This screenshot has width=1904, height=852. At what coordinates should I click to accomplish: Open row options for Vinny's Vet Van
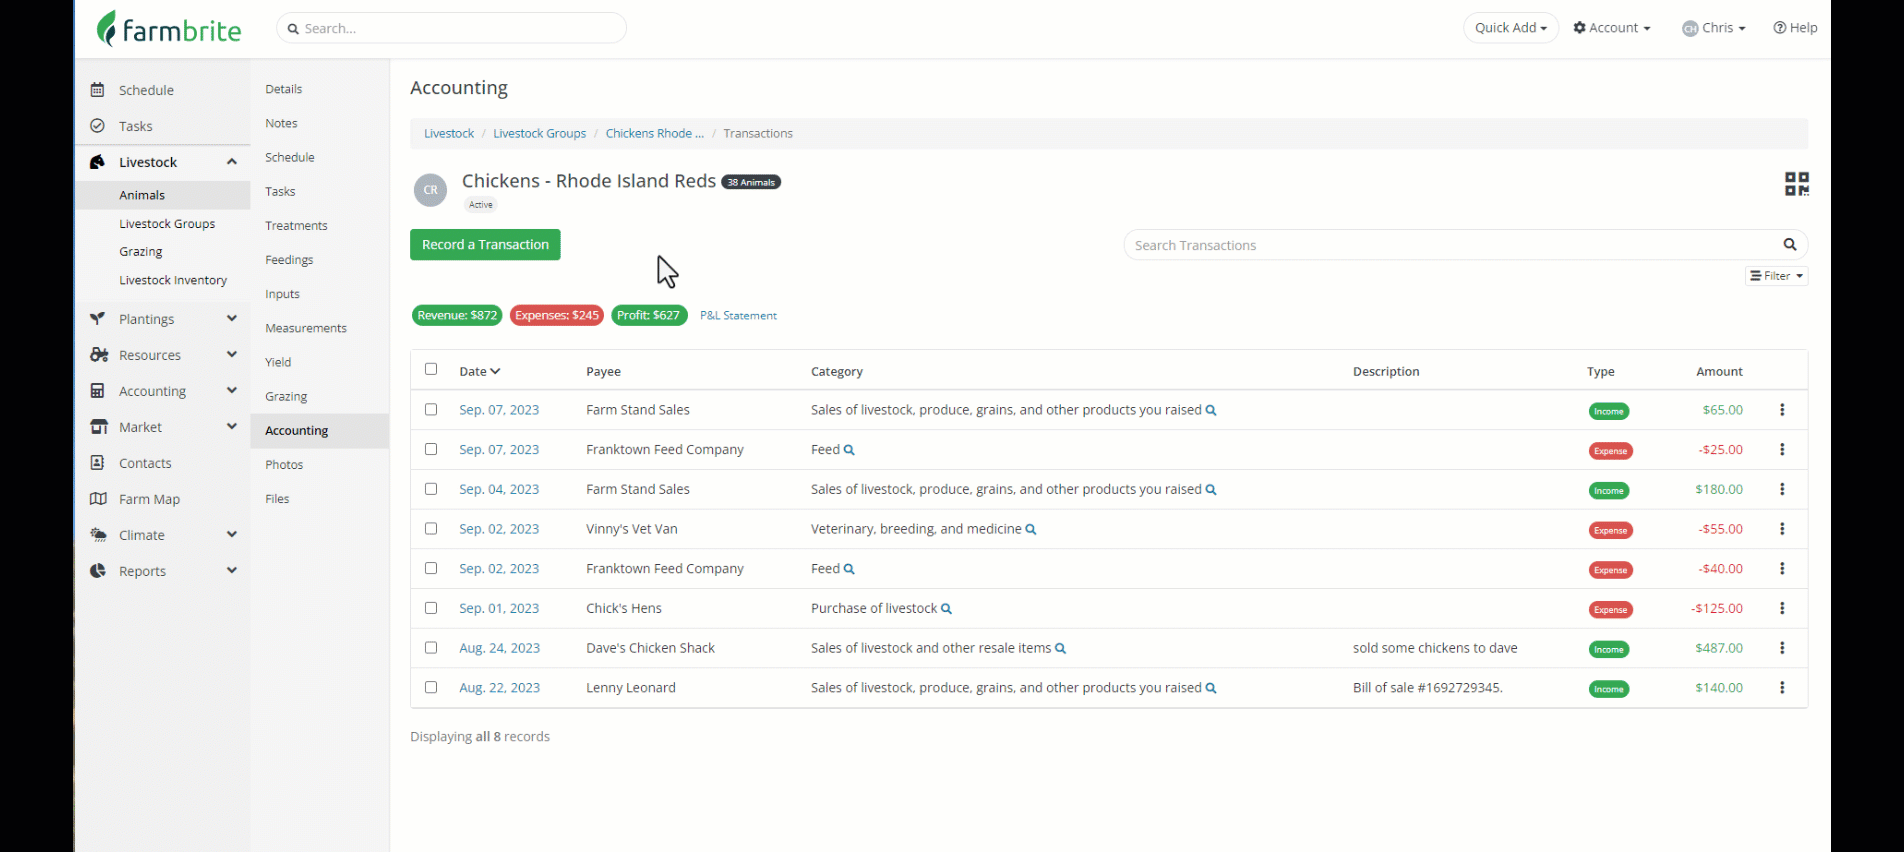click(x=1782, y=529)
